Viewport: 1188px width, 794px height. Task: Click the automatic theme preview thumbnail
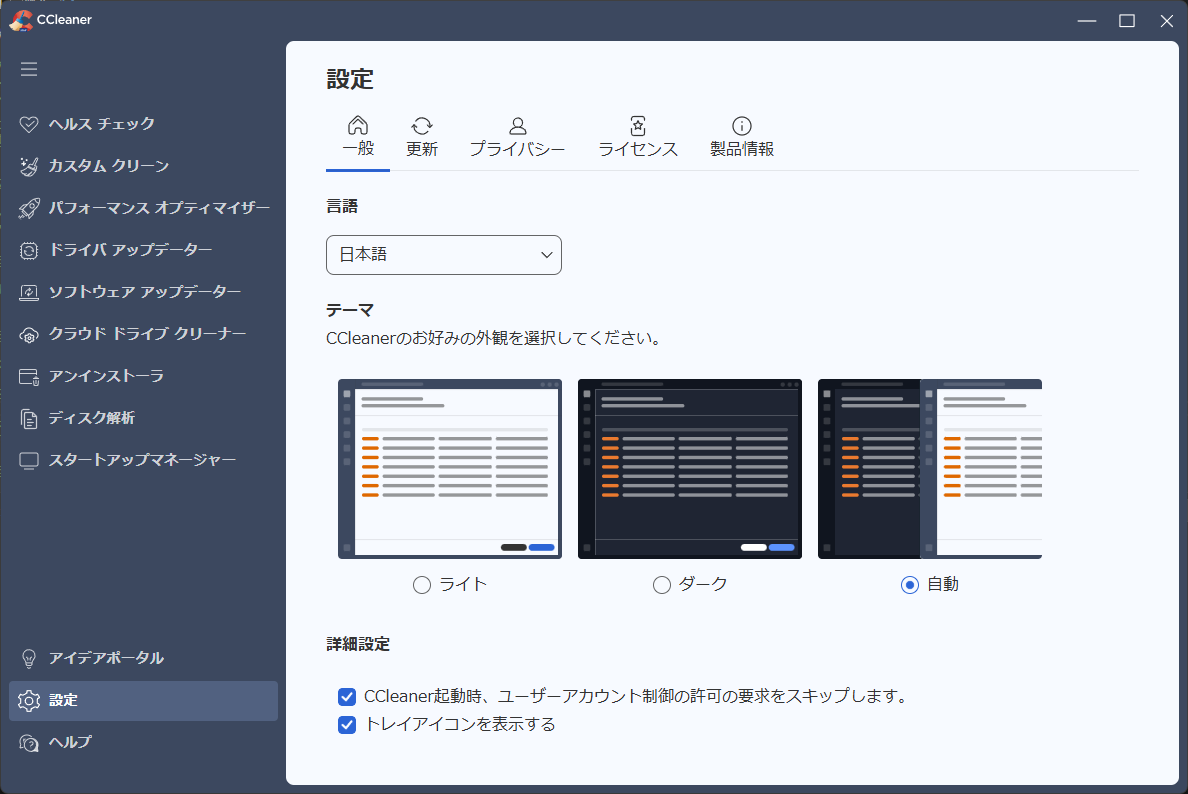(x=930, y=469)
